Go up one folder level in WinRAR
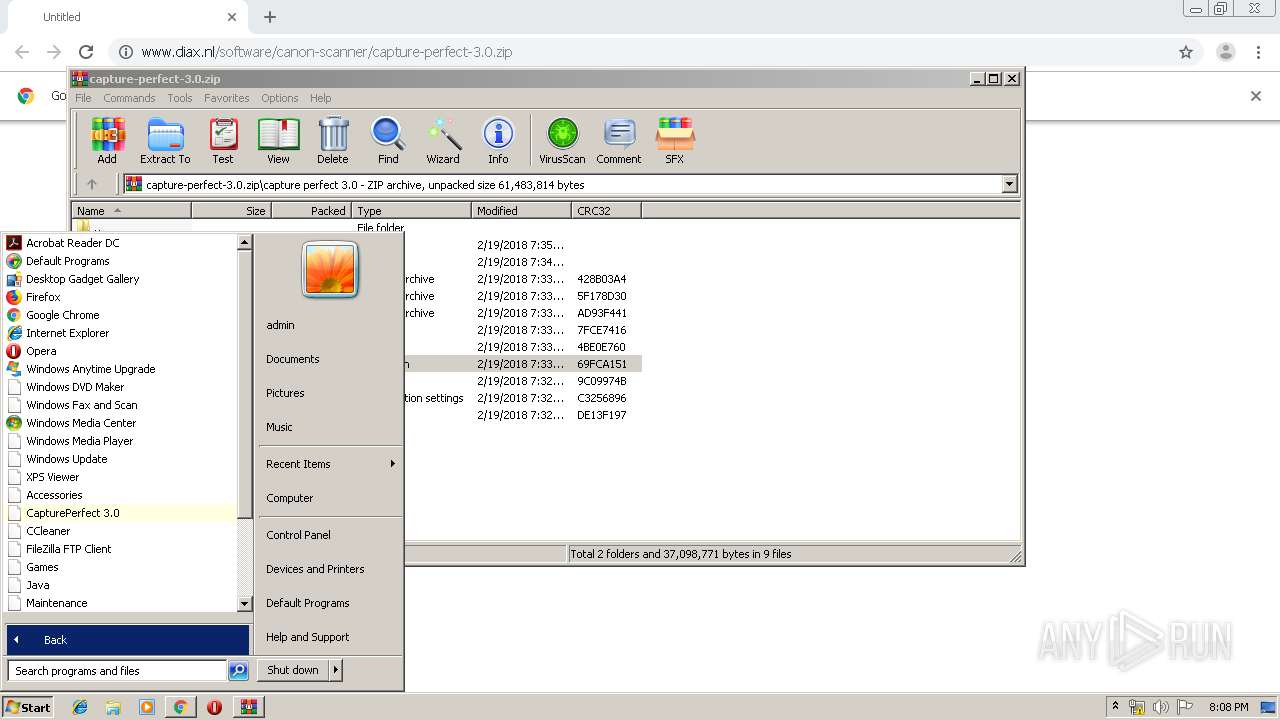 pyautogui.click(x=92, y=184)
